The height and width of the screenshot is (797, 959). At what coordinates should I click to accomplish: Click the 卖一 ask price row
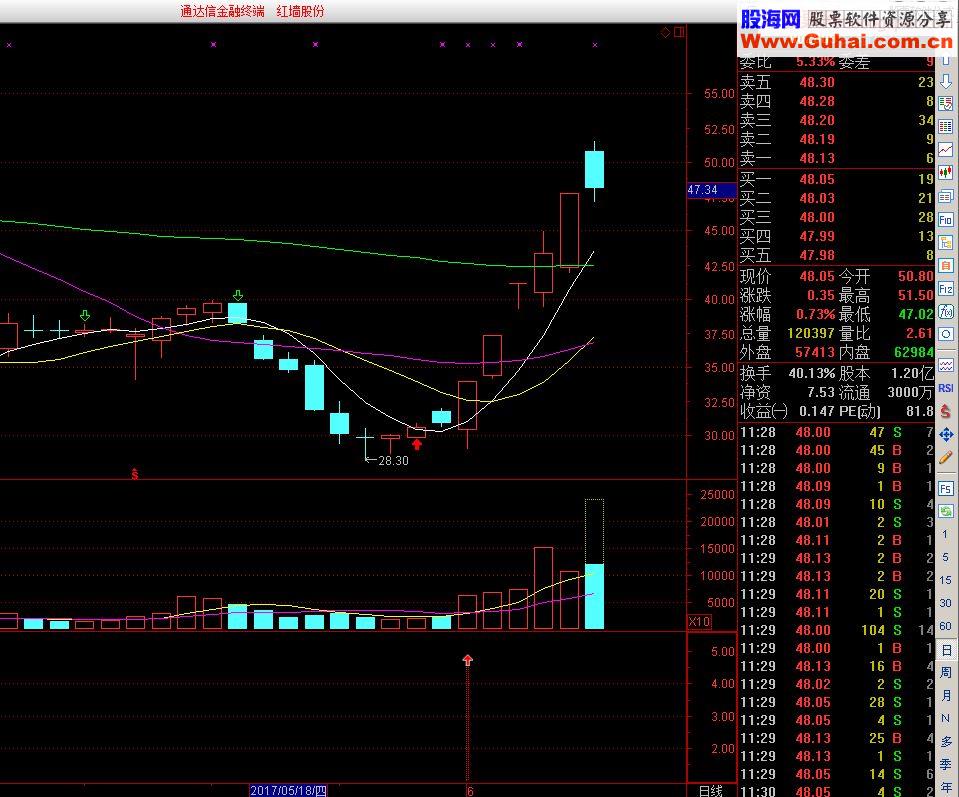[837, 158]
